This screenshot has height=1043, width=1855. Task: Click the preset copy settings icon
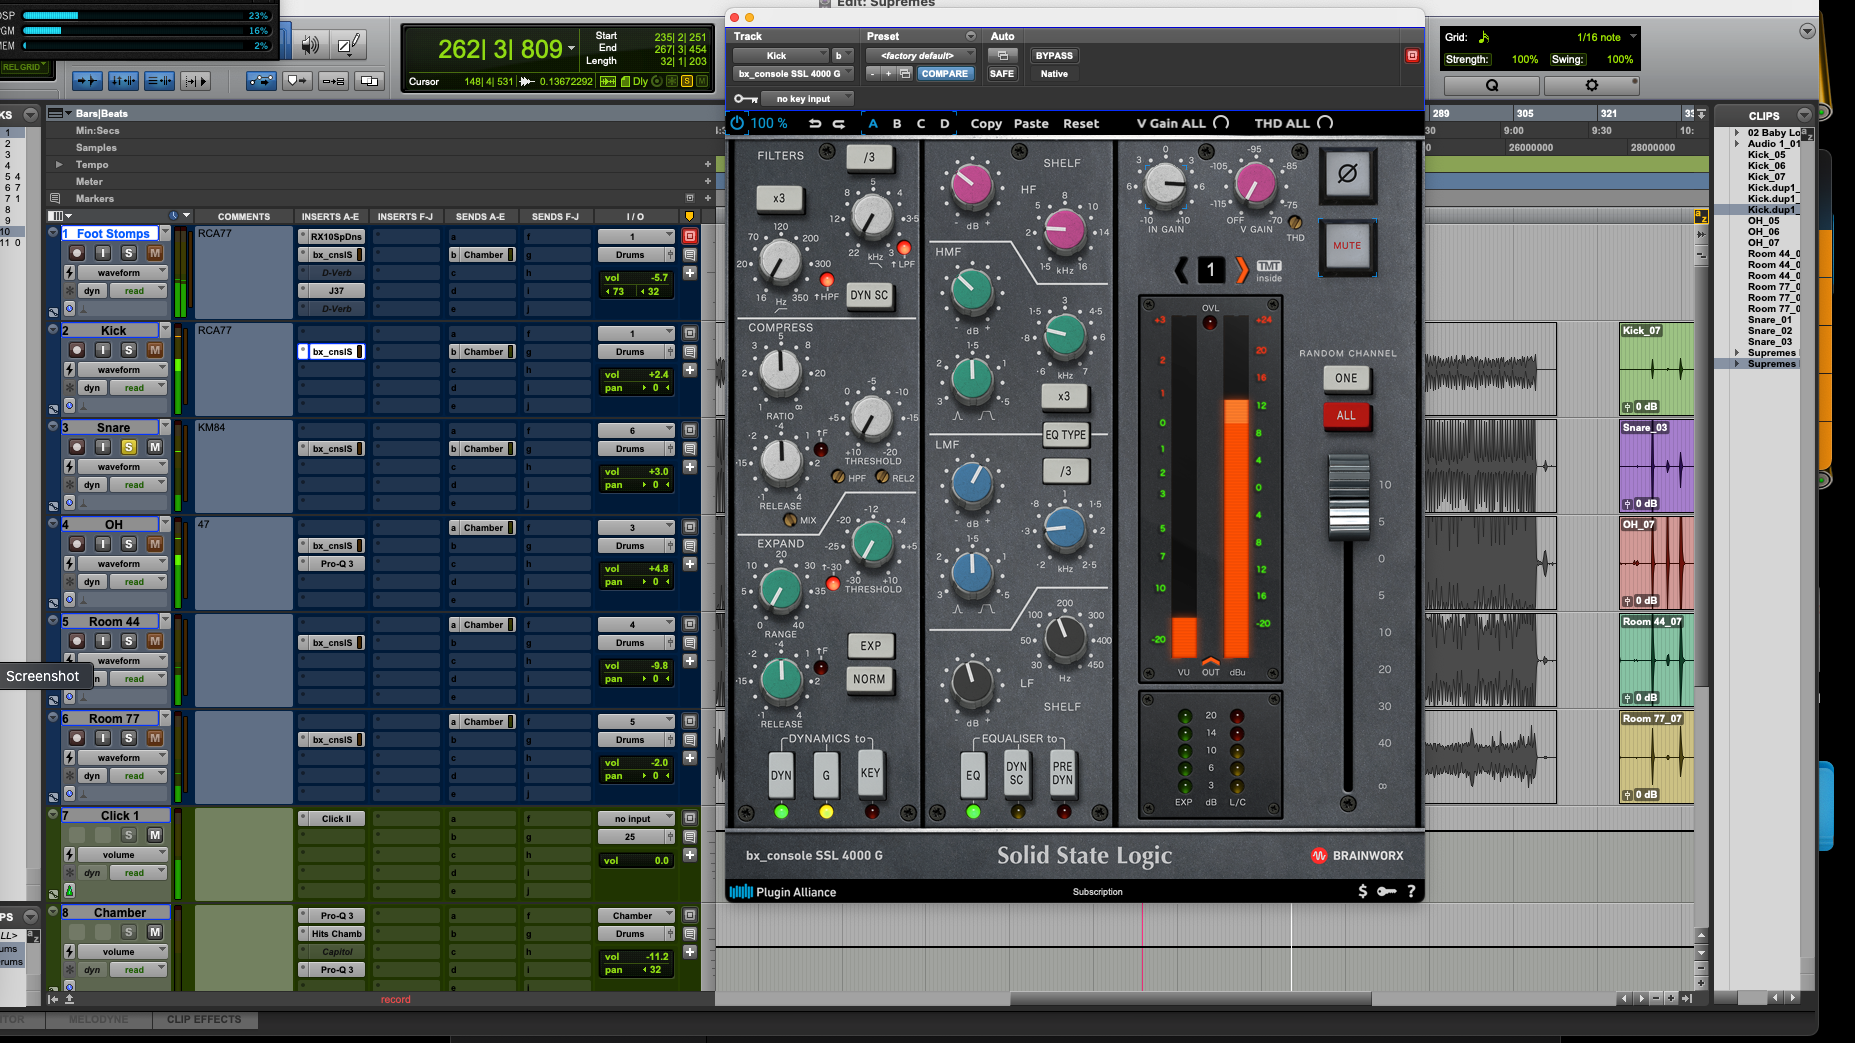click(905, 74)
